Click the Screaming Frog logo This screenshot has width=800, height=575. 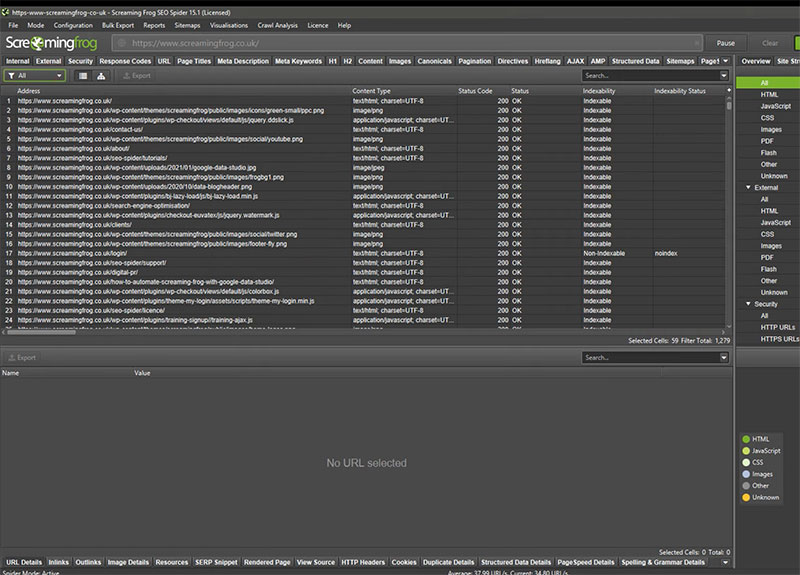(51, 43)
